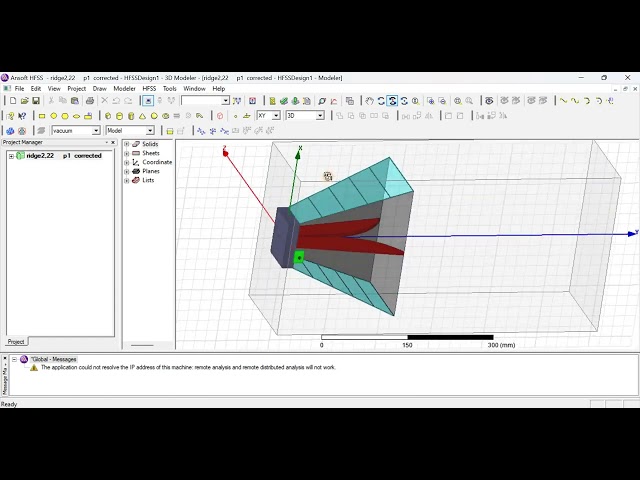Screen dimensions: 640x480
Task: Open the HFSS menu
Action: pyautogui.click(x=149, y=89)
